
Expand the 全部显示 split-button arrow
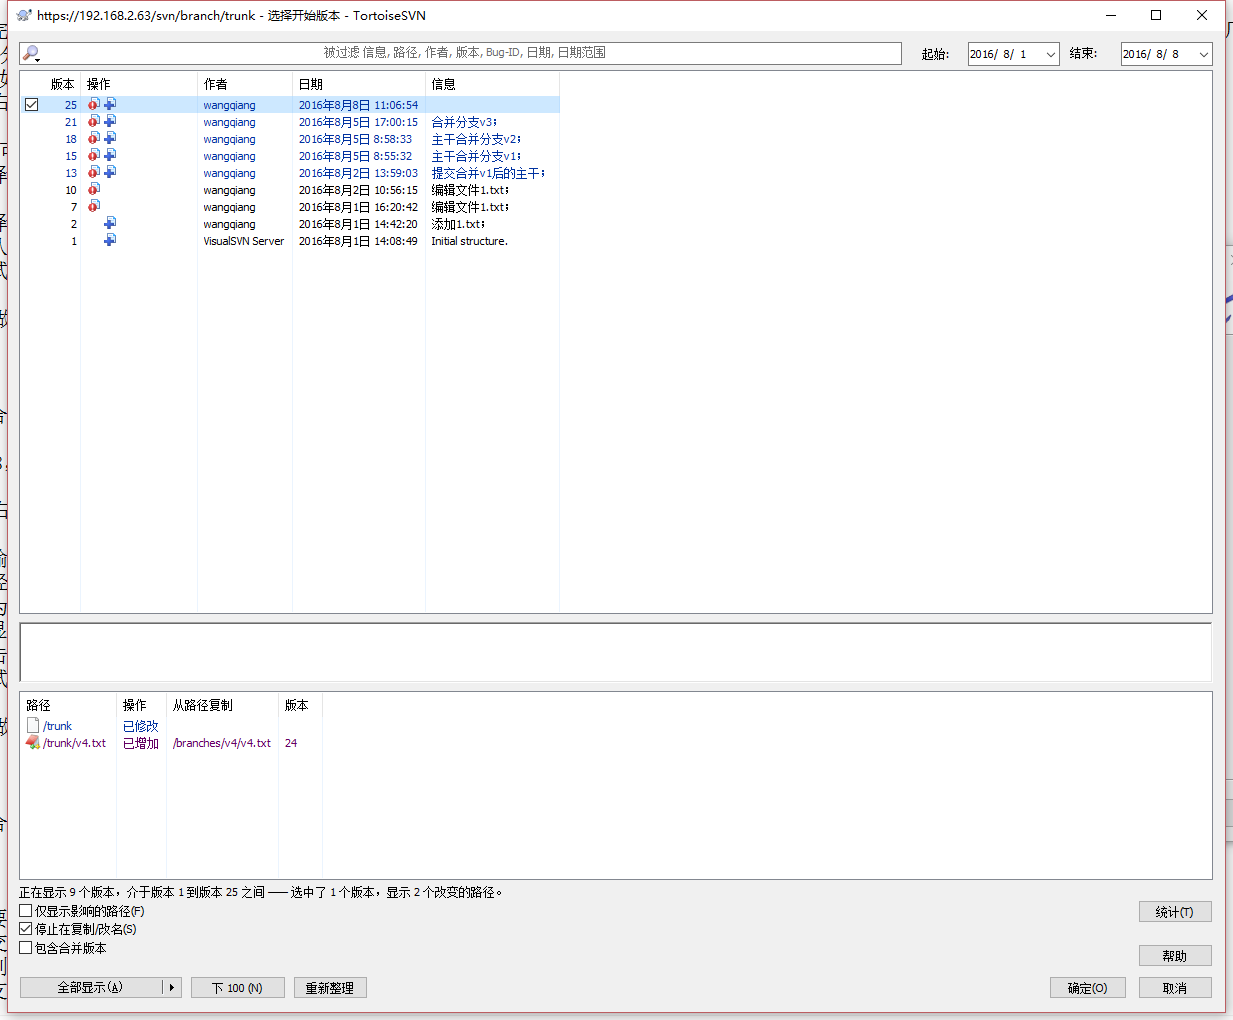click(172, 988)
